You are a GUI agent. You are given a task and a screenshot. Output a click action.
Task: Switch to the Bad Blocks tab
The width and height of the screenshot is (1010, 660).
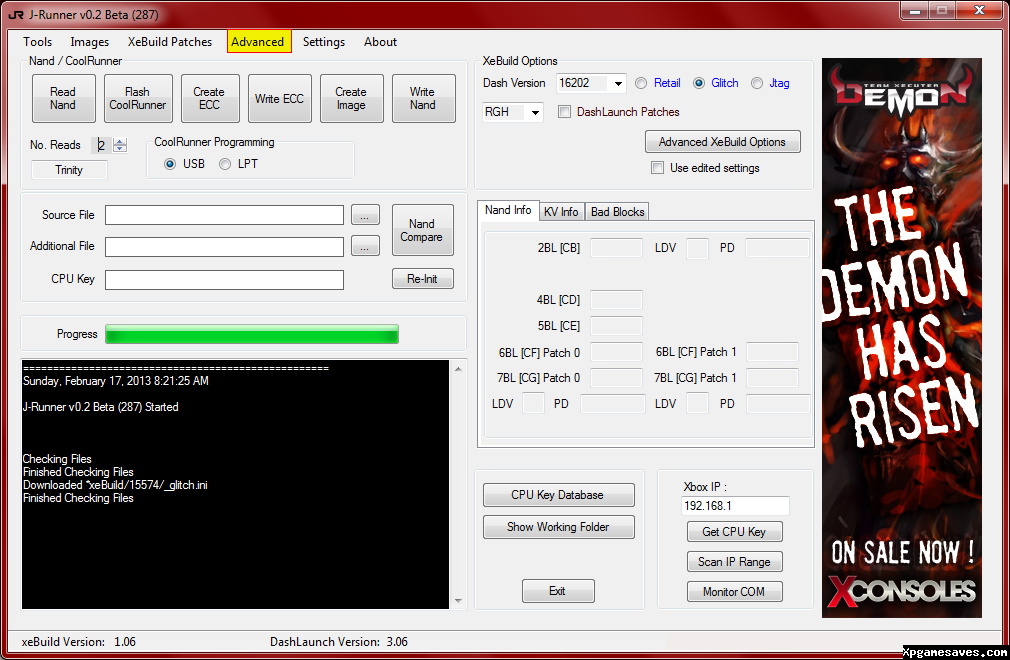pyautogui.click(x=617, y=212)
